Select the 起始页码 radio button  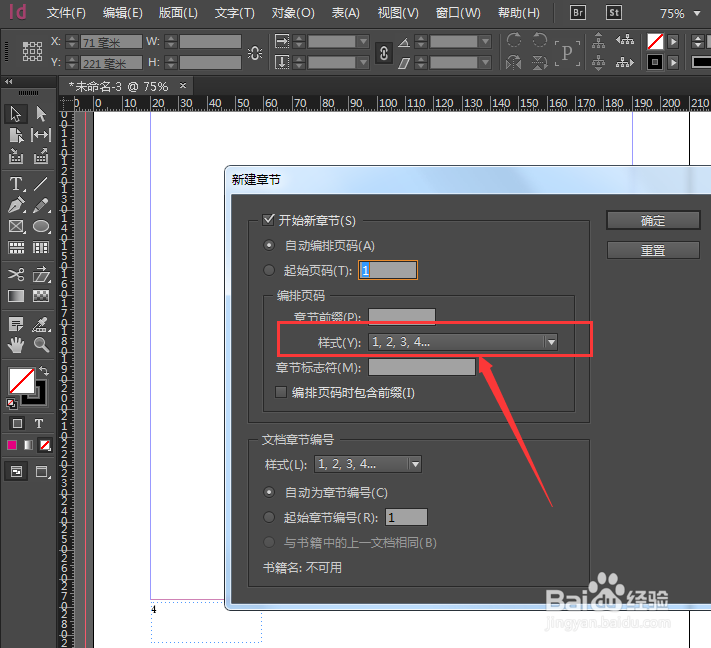click(268, 270)
